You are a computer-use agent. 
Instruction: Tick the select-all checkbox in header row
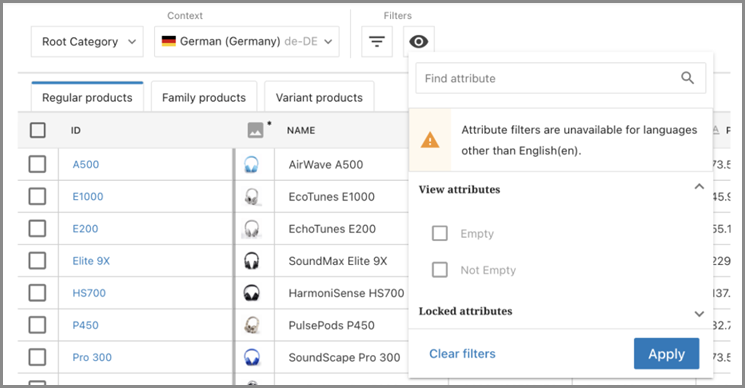point(38,130)
